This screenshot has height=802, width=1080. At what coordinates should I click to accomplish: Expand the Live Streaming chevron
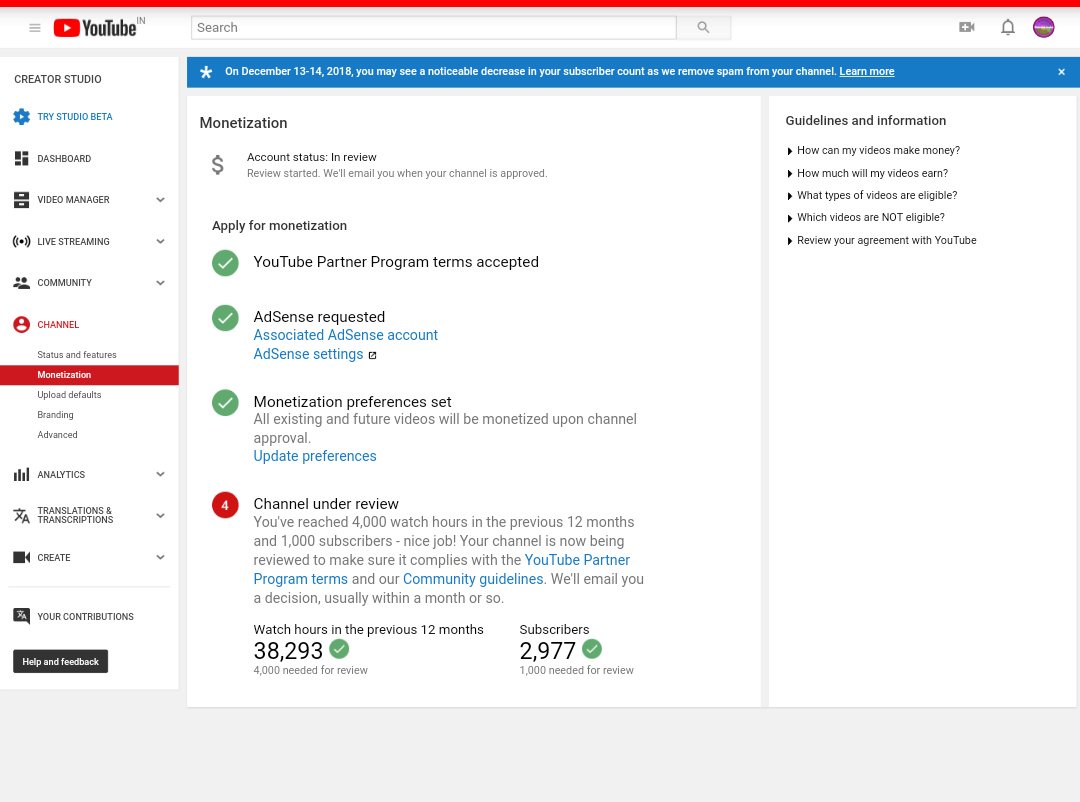click(160, 241)
